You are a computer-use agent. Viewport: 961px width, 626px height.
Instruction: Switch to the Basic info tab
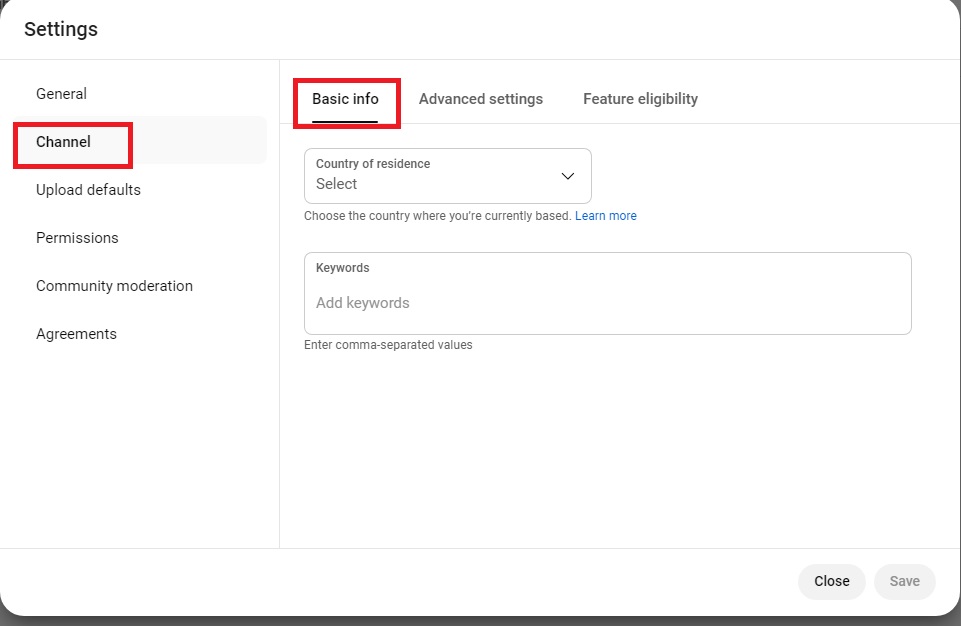click(x=345, y=99)
